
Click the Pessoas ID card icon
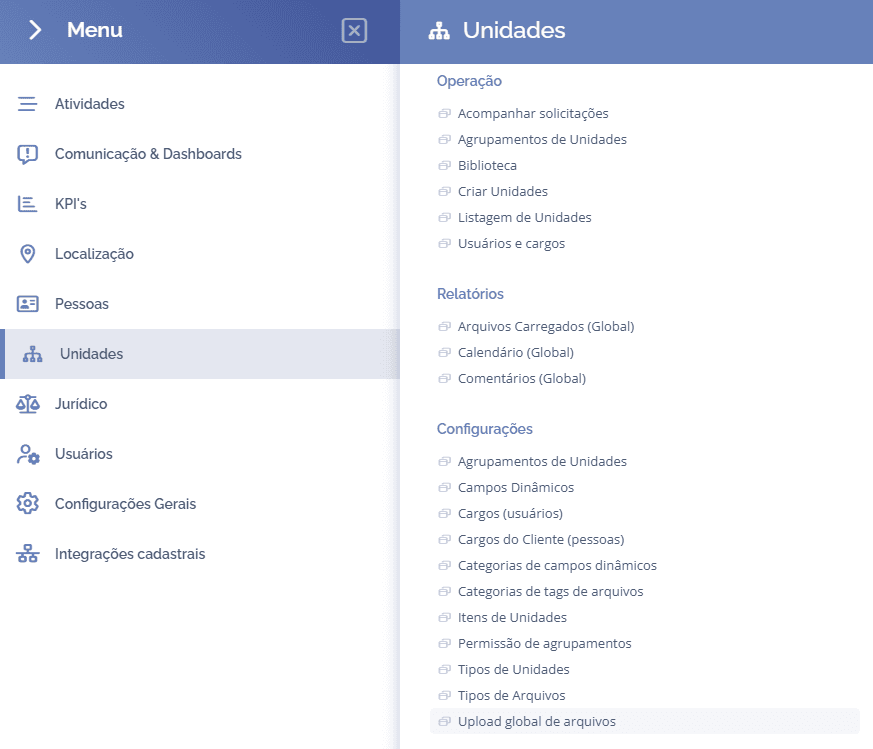click(27, 304)
